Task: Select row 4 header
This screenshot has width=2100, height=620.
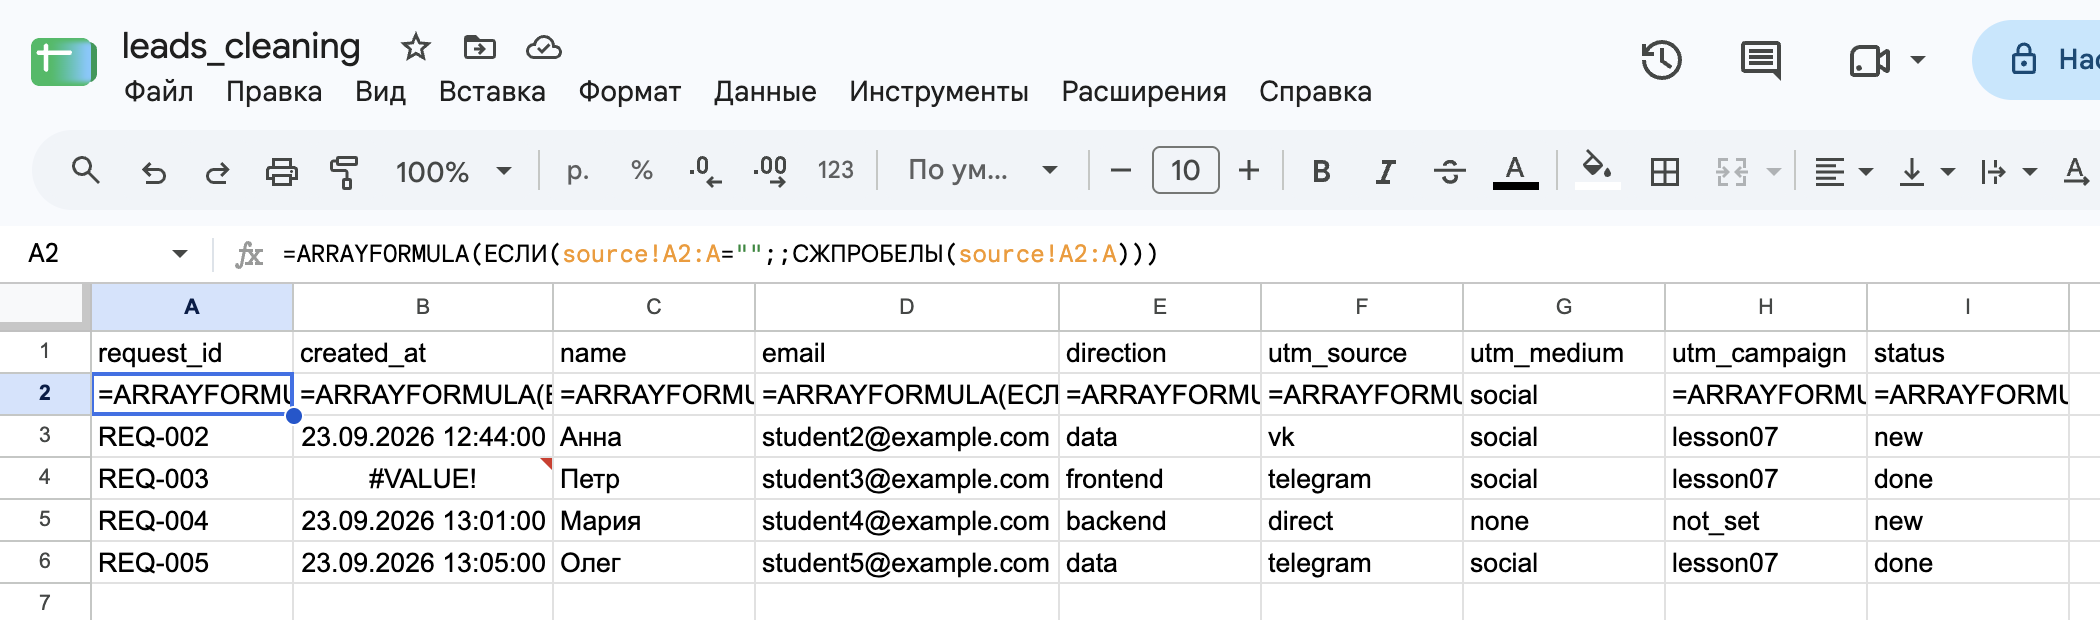Action: [x=45, y=478]
